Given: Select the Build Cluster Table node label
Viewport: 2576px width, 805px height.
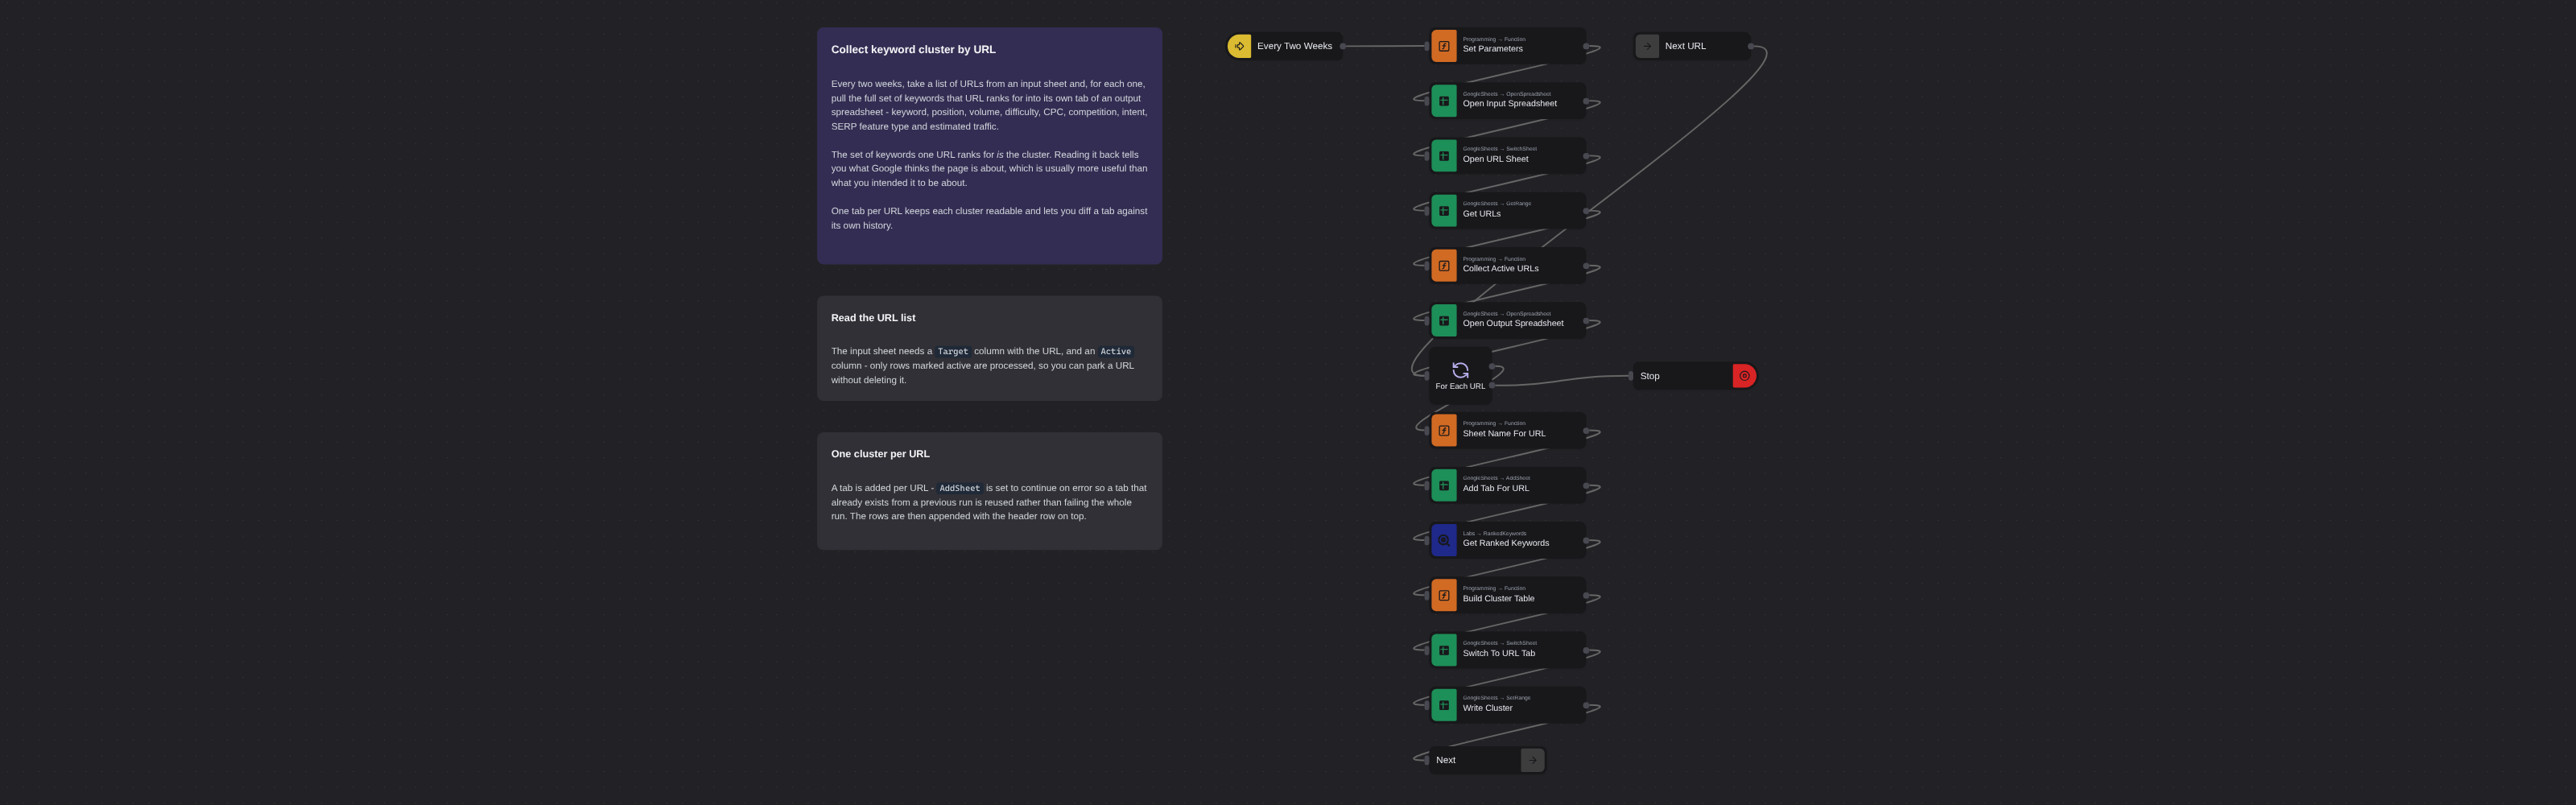Looking at the screenshot, I should tap(1498, 599).
